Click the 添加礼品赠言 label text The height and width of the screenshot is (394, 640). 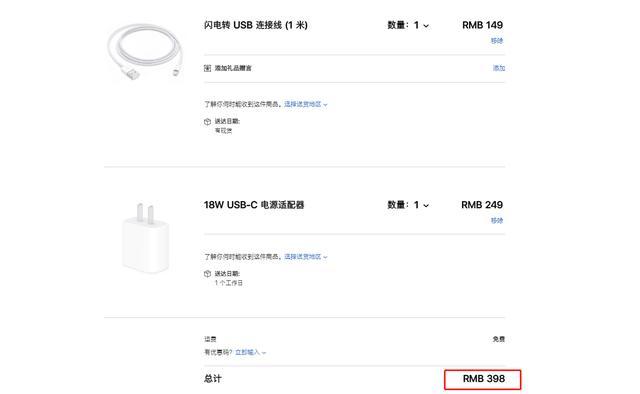click(233, 68)
